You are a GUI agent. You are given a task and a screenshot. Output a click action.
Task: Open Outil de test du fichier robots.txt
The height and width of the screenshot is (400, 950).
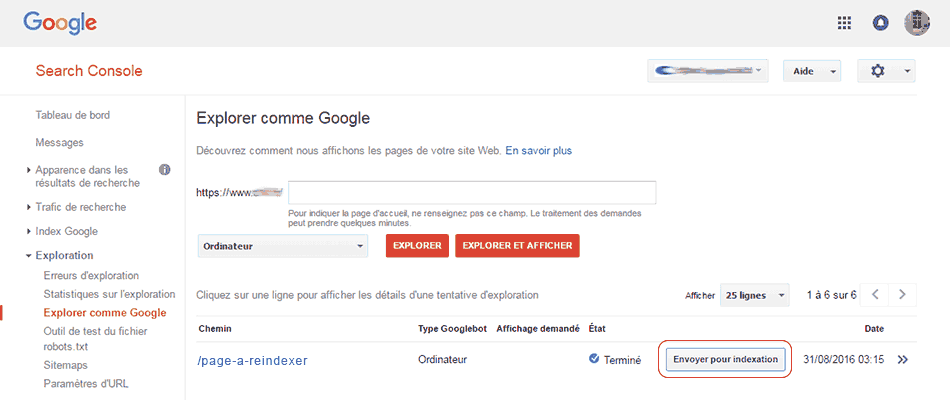pyautogui.click(x=96, y=339)
